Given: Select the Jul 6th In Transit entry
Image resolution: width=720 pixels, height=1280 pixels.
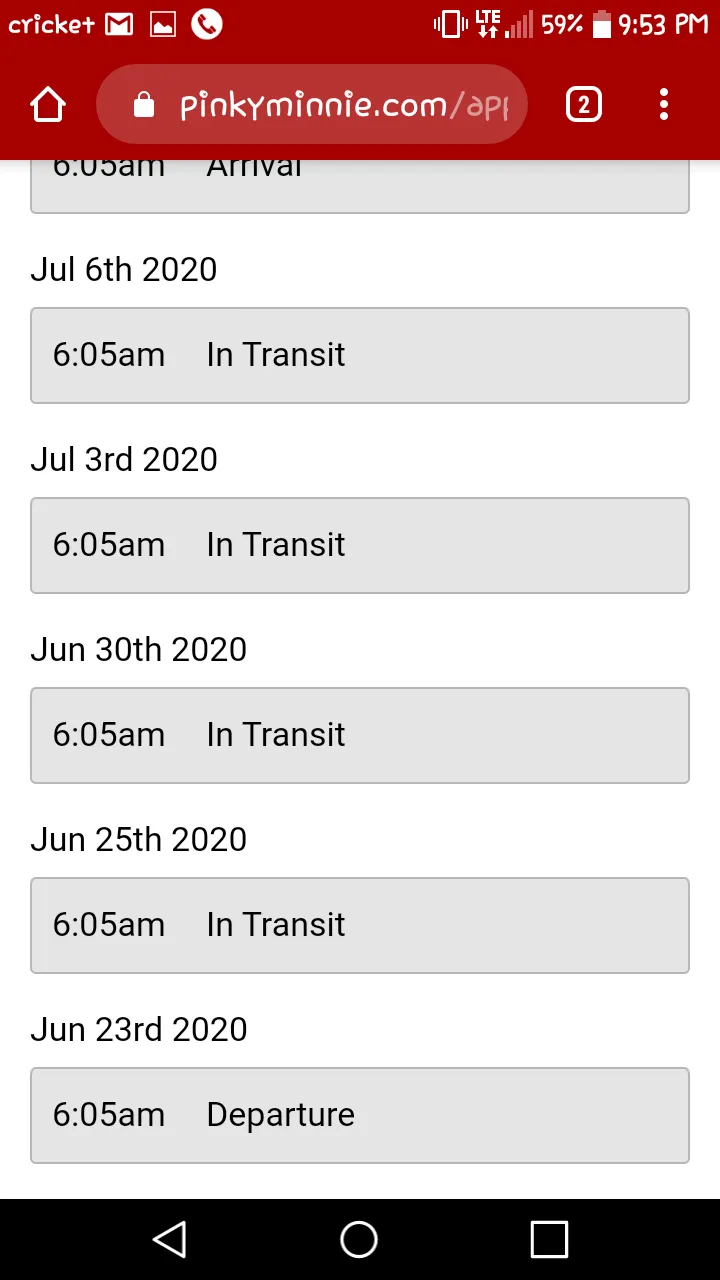Looking at the screenshot, I should click(x=360, y=356).
